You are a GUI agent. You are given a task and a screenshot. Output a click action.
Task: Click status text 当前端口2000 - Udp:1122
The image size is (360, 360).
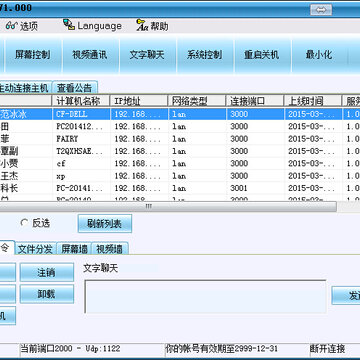70,349
